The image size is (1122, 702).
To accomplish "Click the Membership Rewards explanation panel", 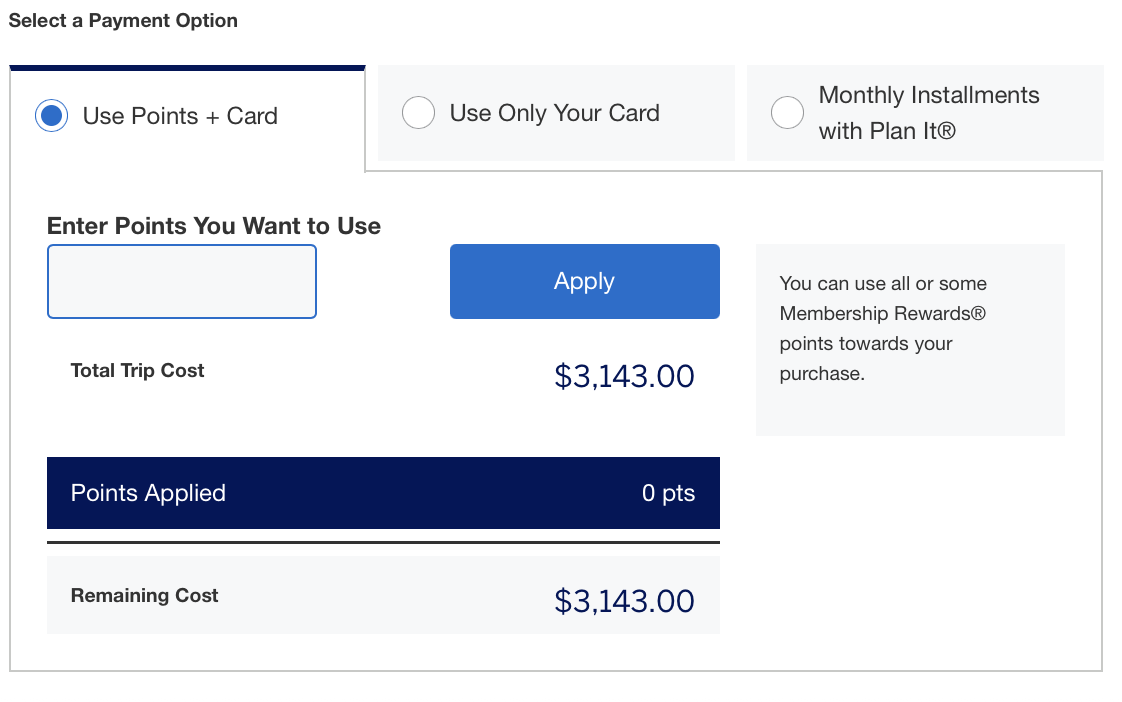I will [x=910, y=339].
